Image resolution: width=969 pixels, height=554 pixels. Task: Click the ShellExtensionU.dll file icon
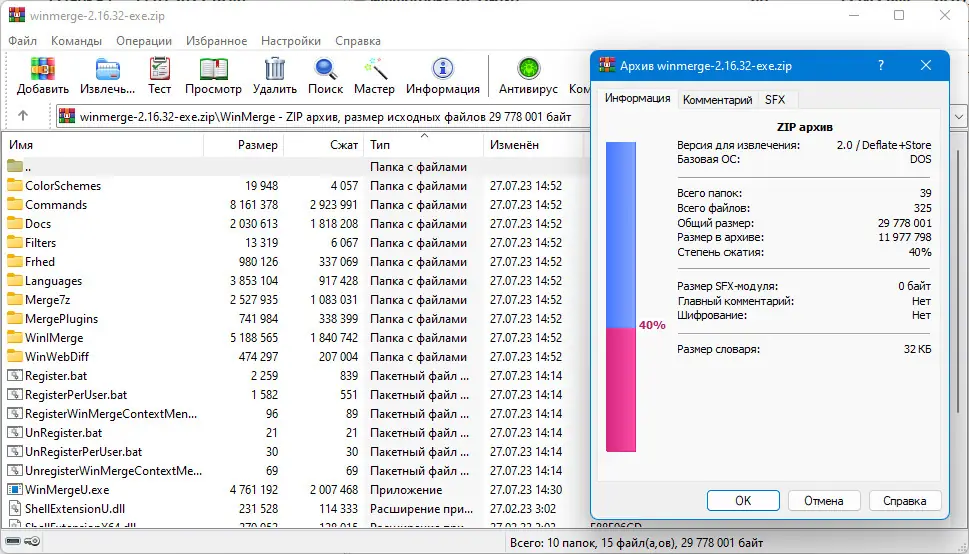(x=14, y=509)
